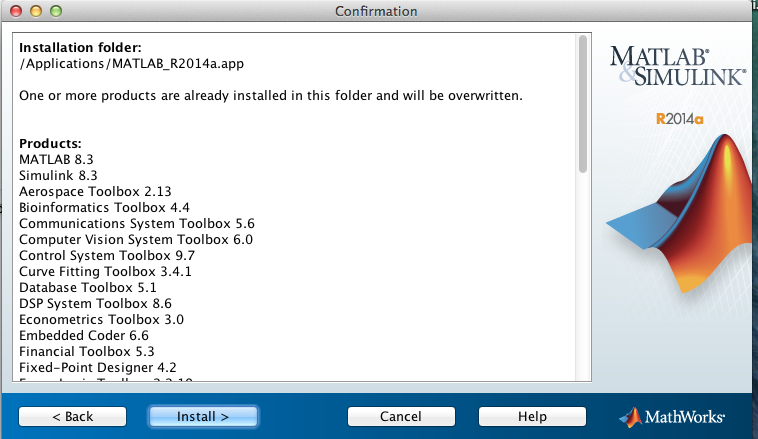Select 'Fixed-Point Designer 4.2' entry

pos(98,367)
